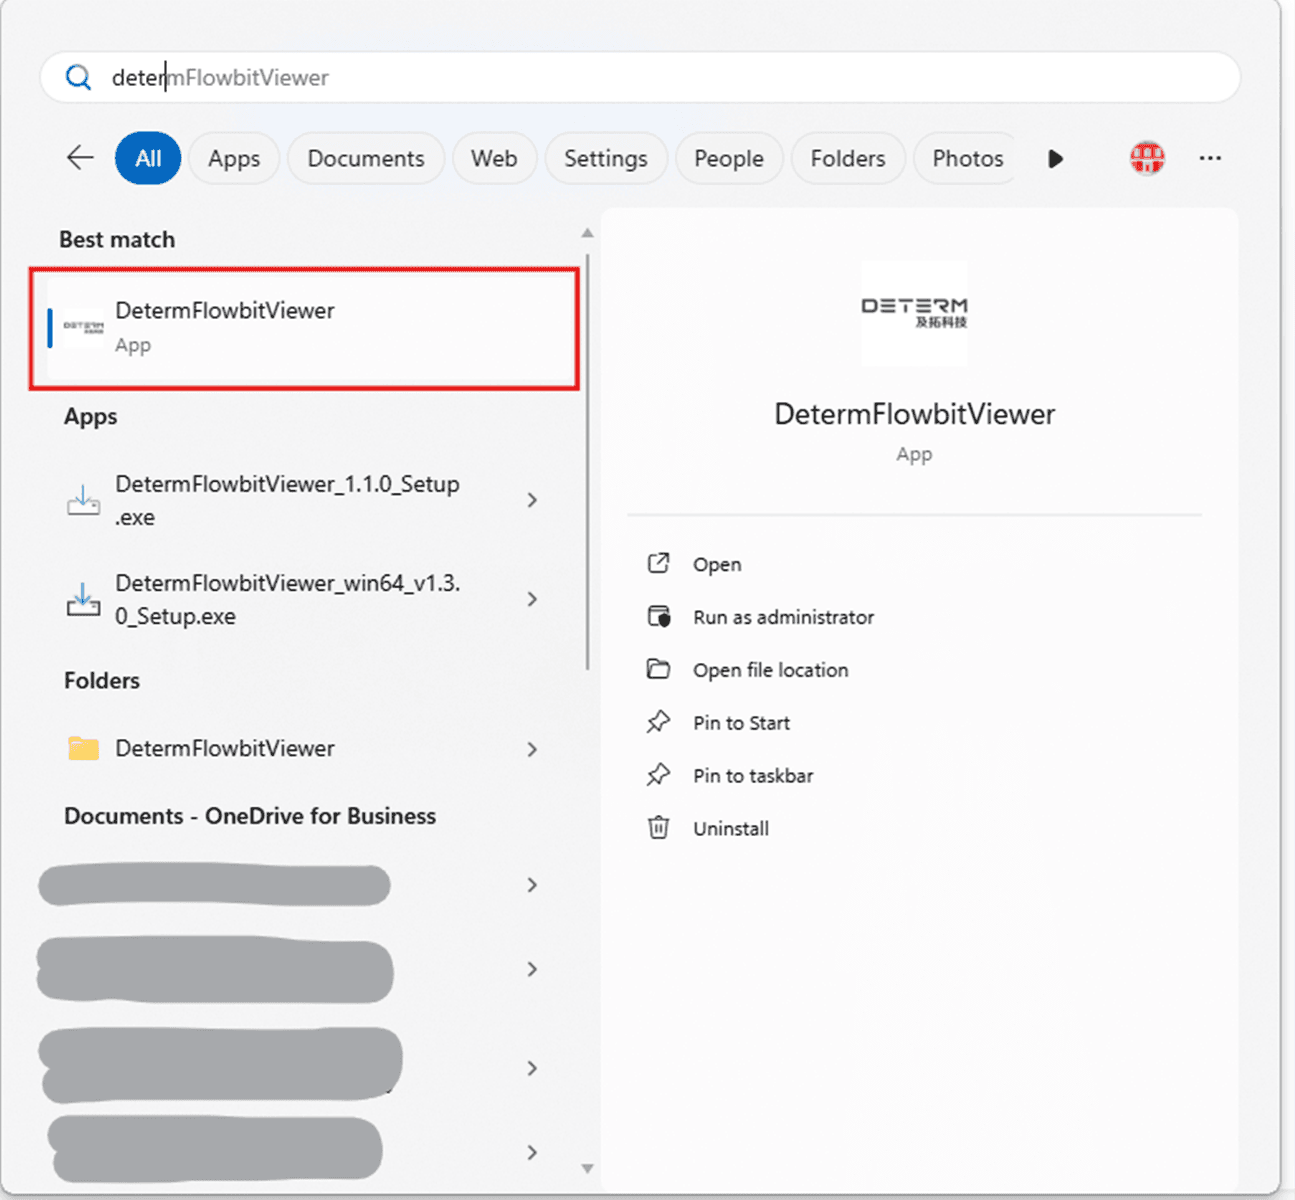Choose Open file location
Image resolution: width=1295 pixels, height=1200 pixels.
pos(770,670)
